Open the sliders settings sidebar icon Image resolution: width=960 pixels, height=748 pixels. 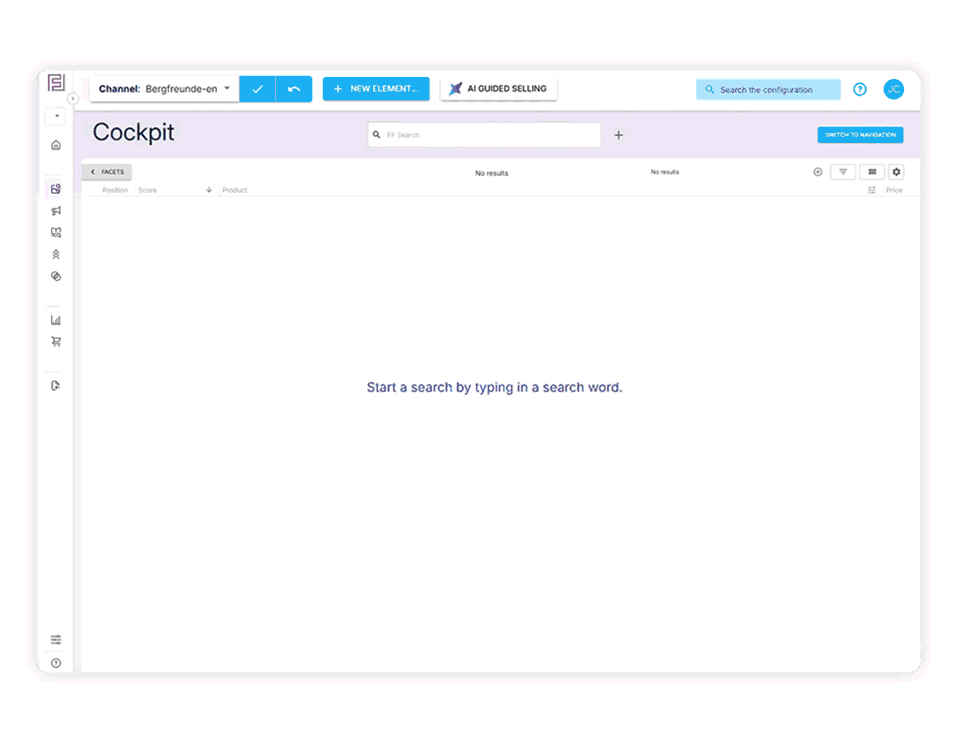56,640
